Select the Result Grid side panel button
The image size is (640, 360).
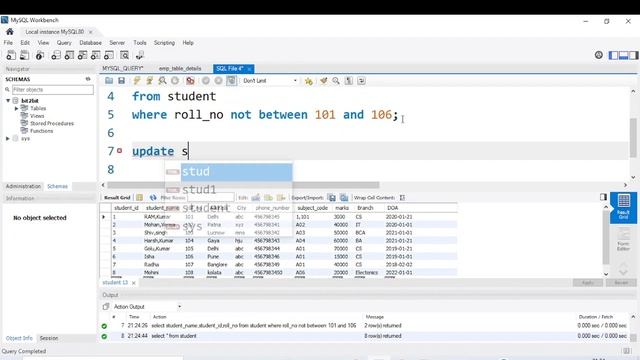[x=623, y=208]
